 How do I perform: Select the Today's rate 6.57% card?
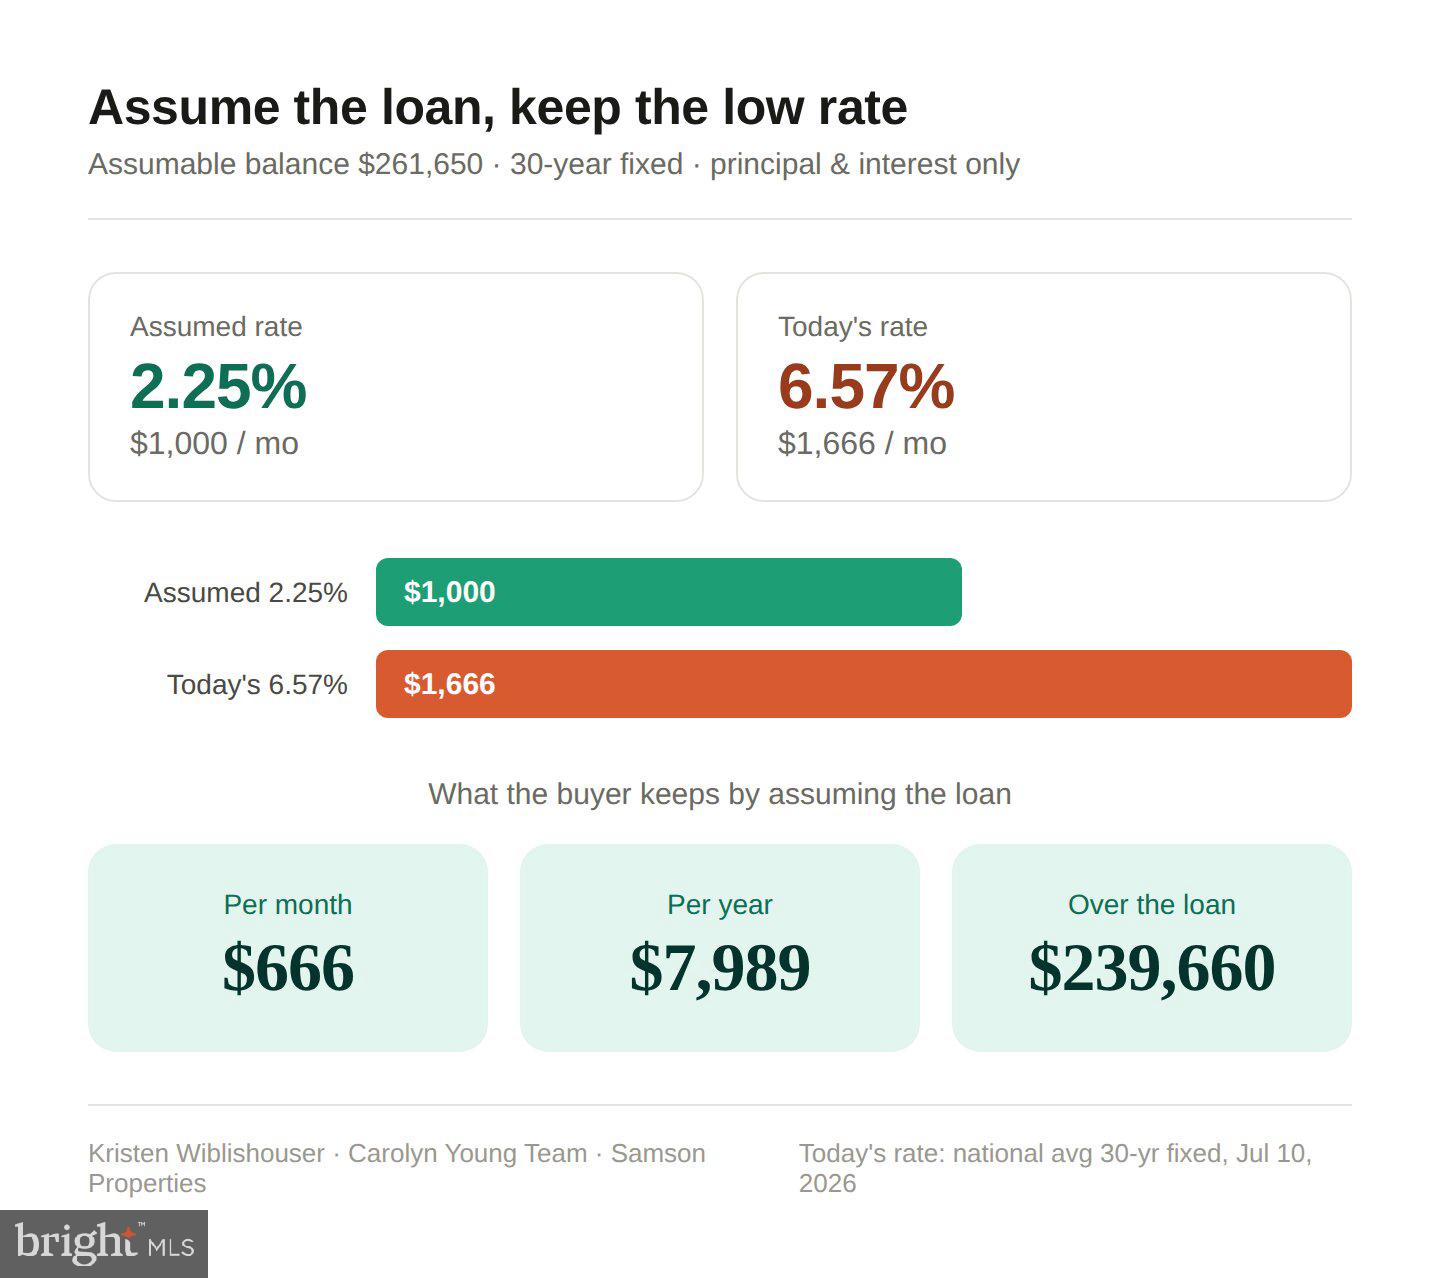click(x=1044, y=387)
